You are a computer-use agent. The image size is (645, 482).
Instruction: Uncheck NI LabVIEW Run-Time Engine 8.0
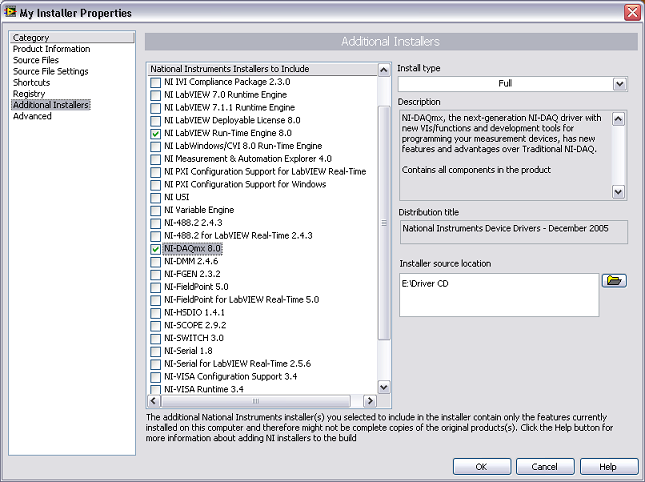[155, 134]
